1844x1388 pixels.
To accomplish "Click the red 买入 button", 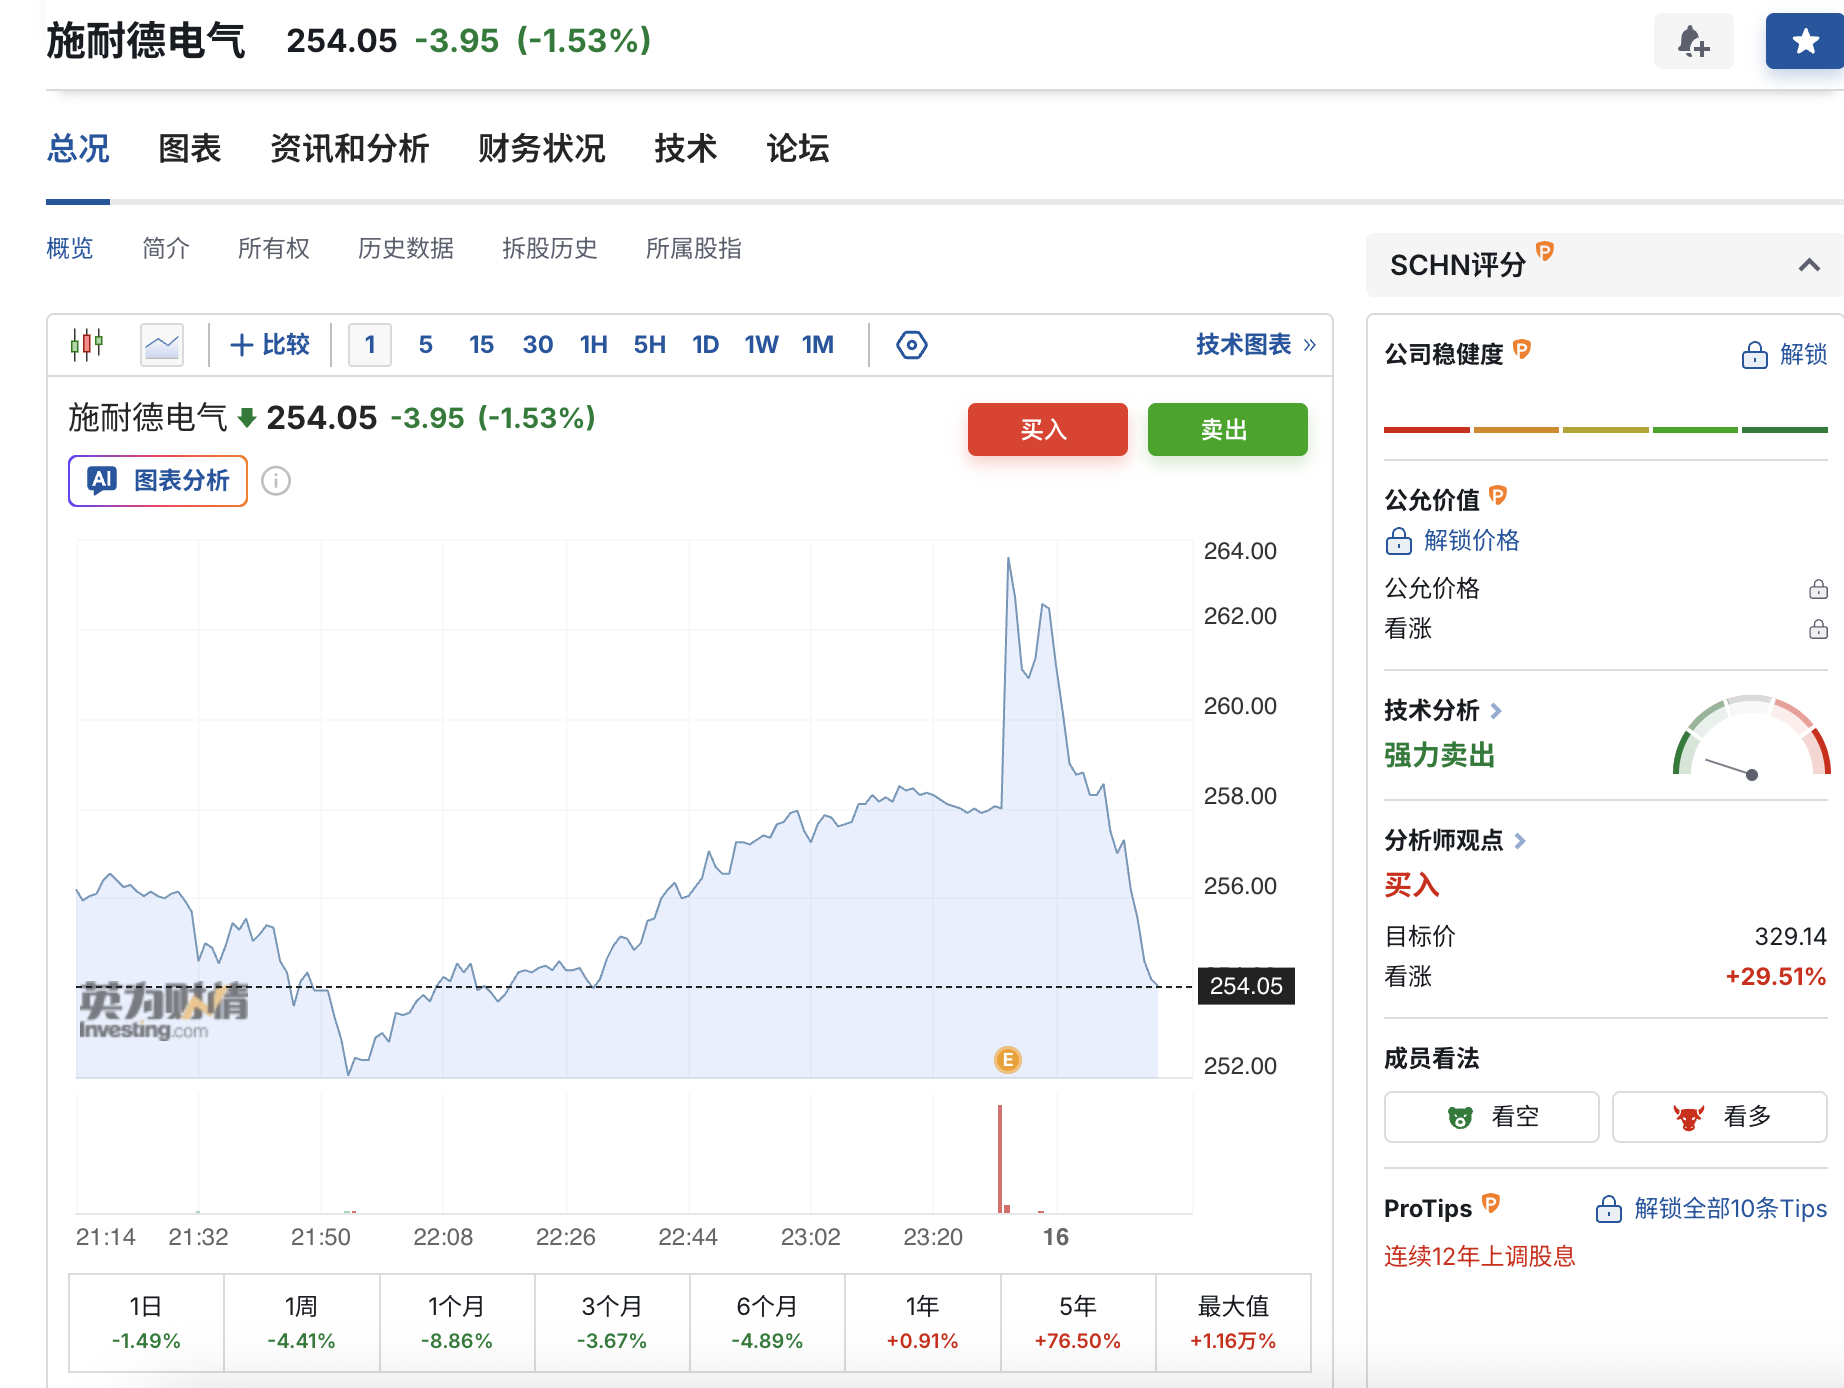I will (x=1048, y=430).
